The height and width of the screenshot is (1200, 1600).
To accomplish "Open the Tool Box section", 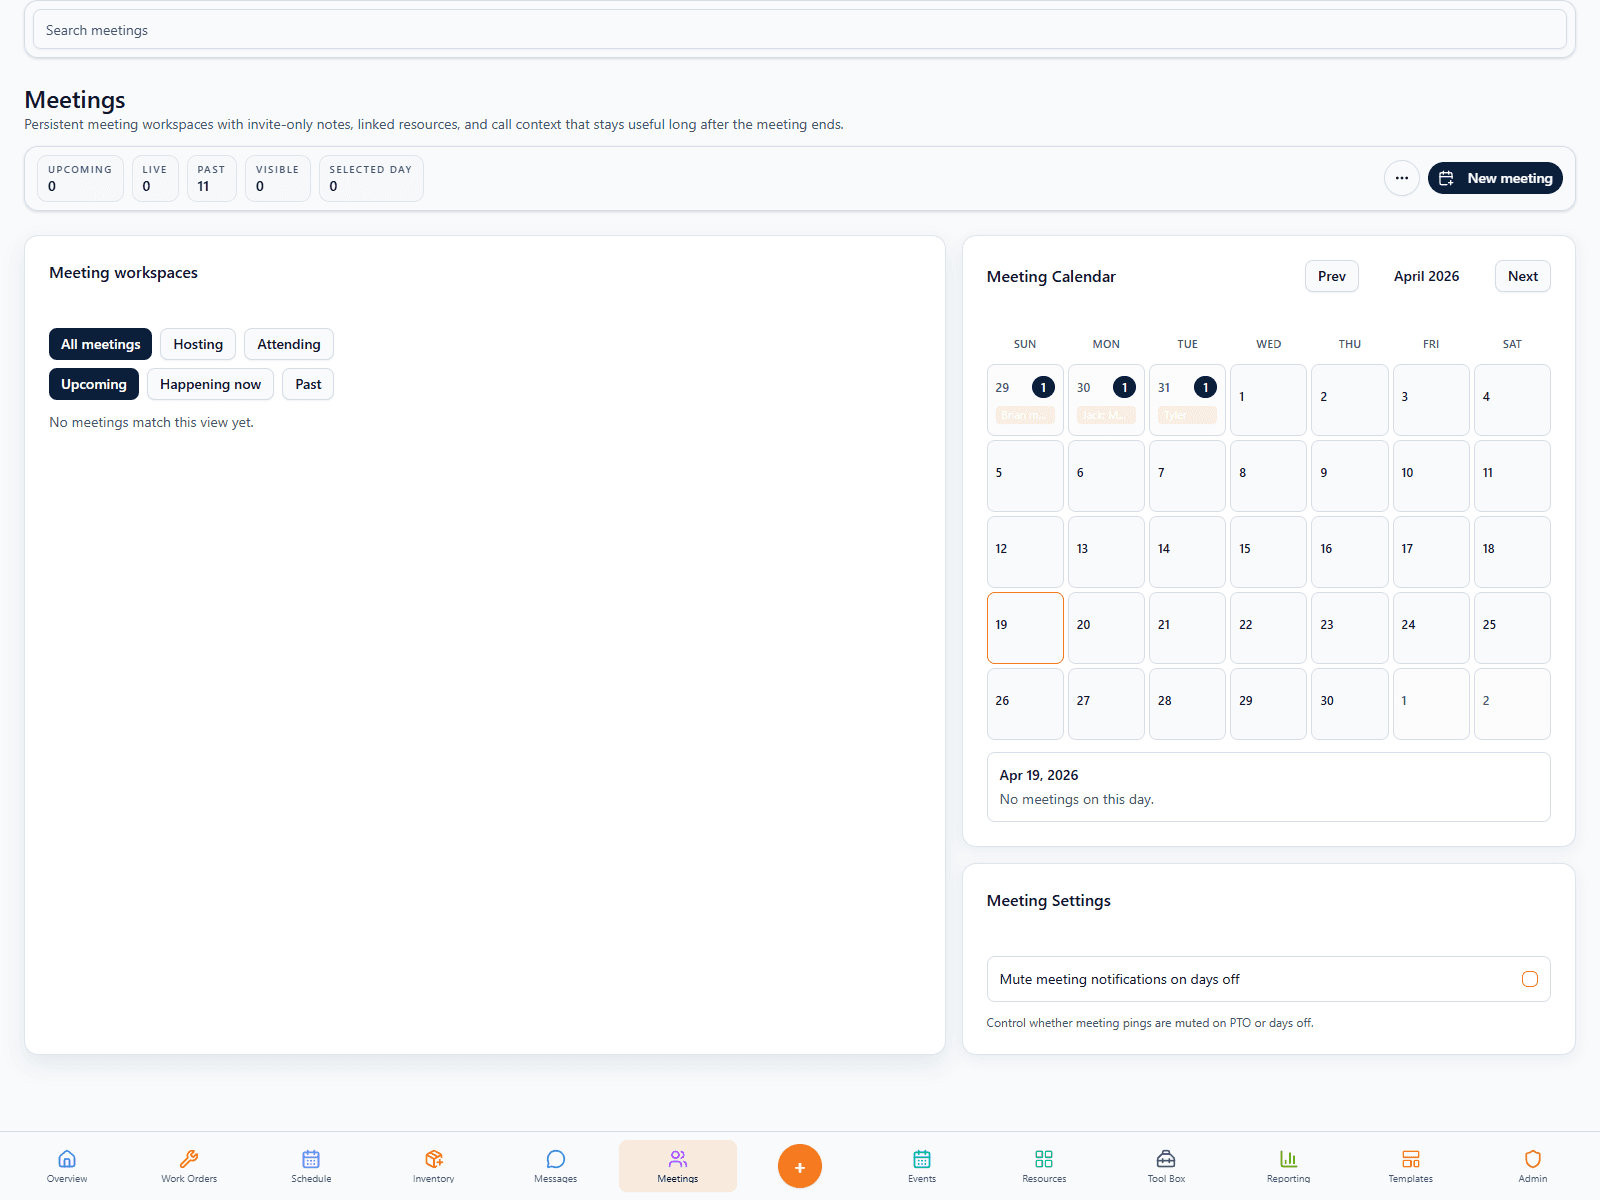I will pyautogui.click(x=1165, y=1165).
